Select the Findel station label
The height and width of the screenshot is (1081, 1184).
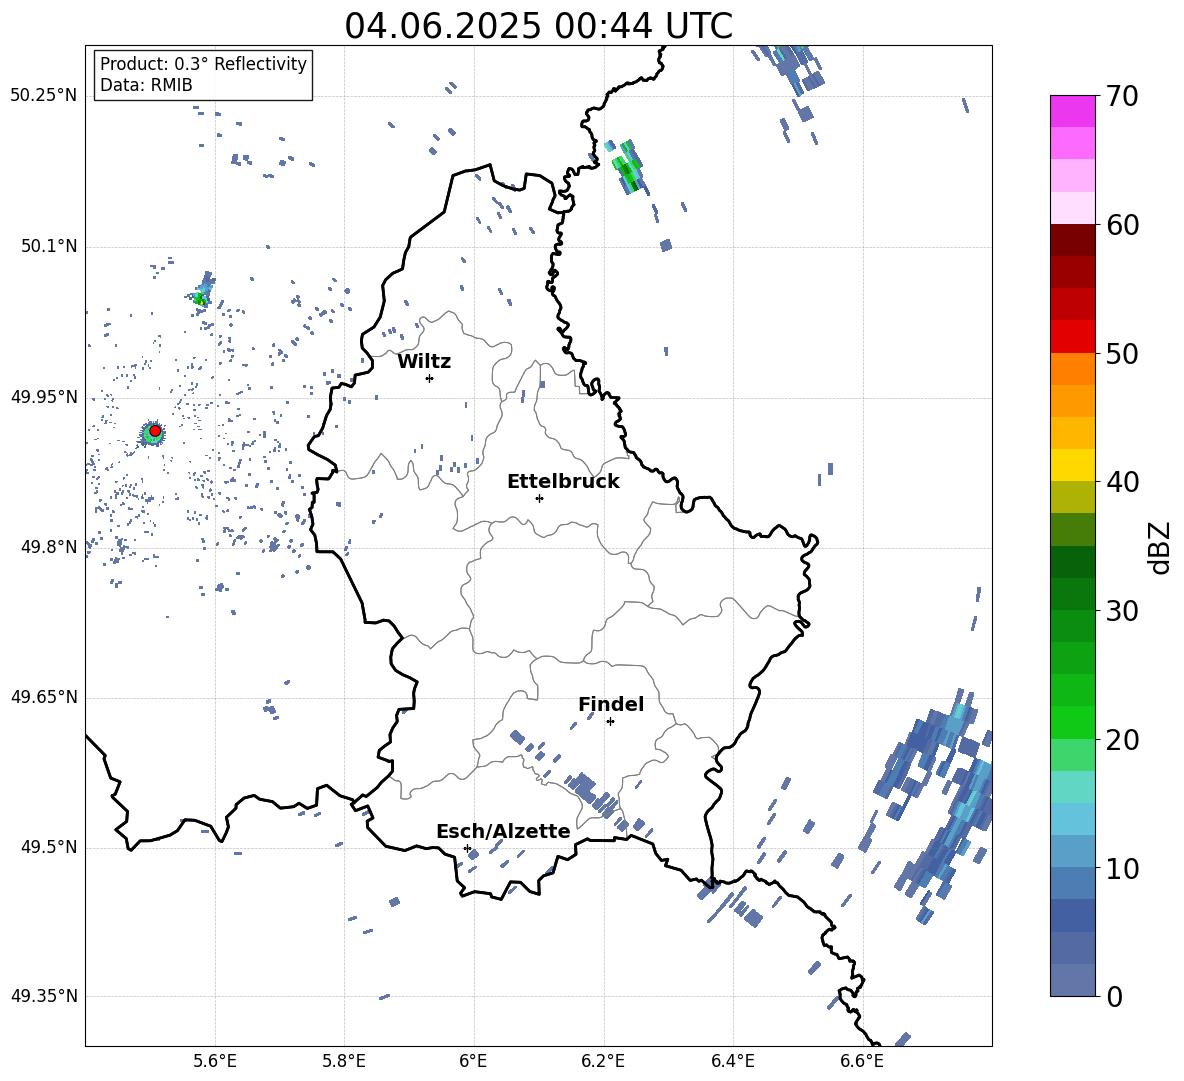(x=611, y=704)
